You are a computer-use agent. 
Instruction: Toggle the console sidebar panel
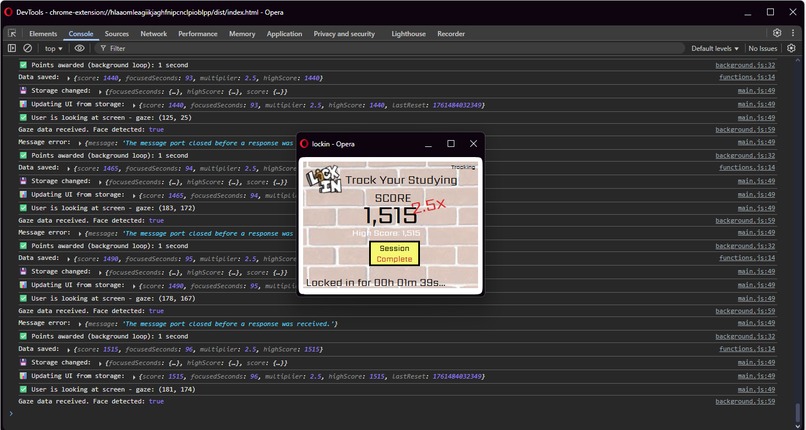coord(12,48)
